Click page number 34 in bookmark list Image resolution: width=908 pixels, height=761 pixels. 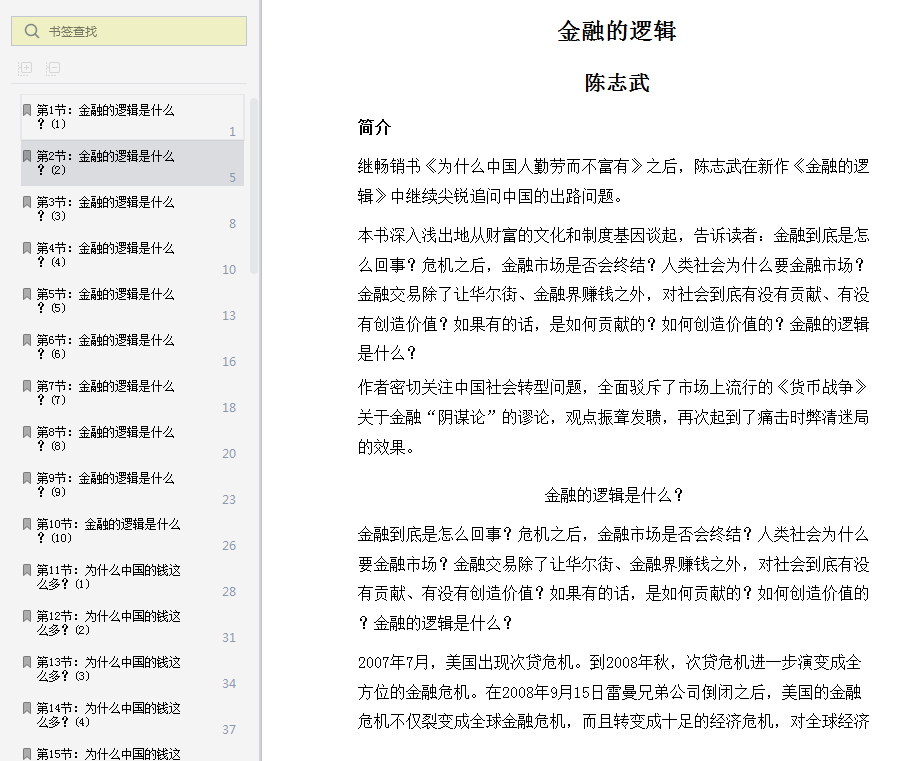229,683
